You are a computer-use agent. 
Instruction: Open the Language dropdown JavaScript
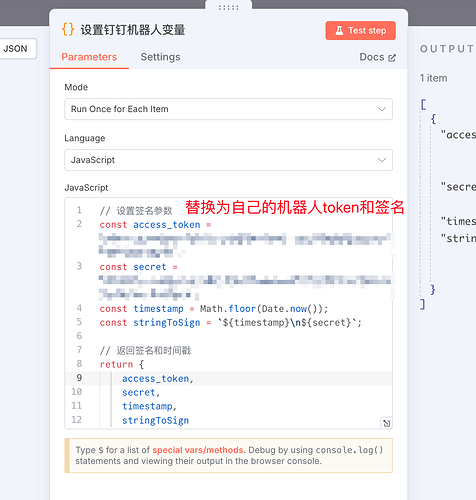point(228,160)
